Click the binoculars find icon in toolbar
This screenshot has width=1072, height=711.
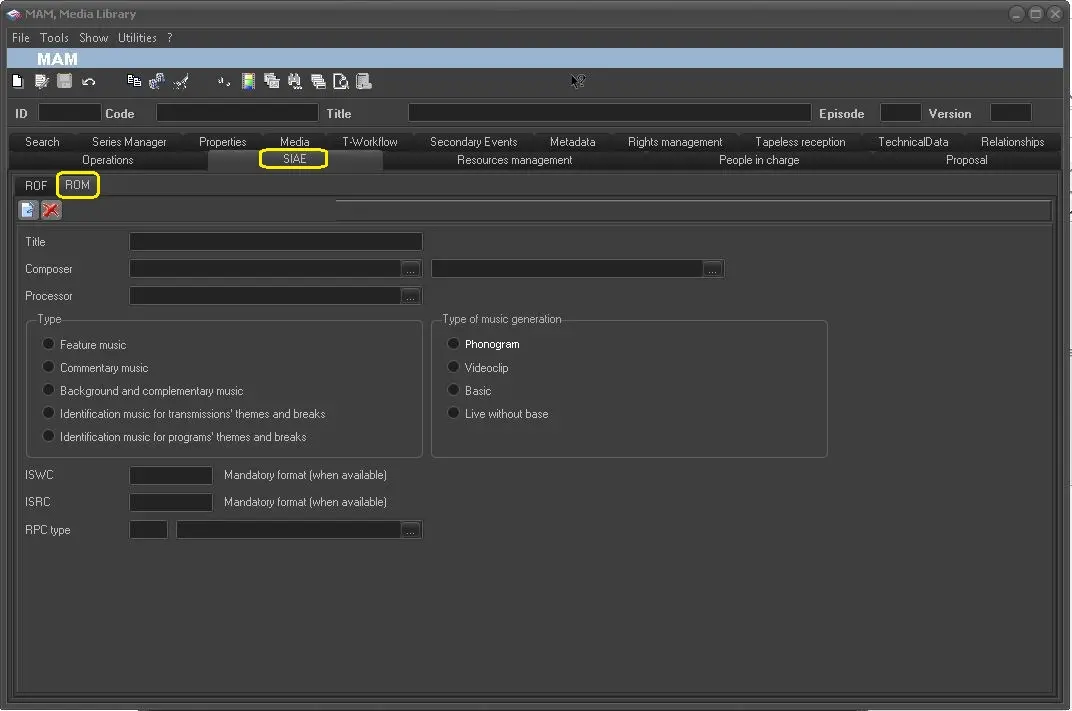(x=294, y=82)
